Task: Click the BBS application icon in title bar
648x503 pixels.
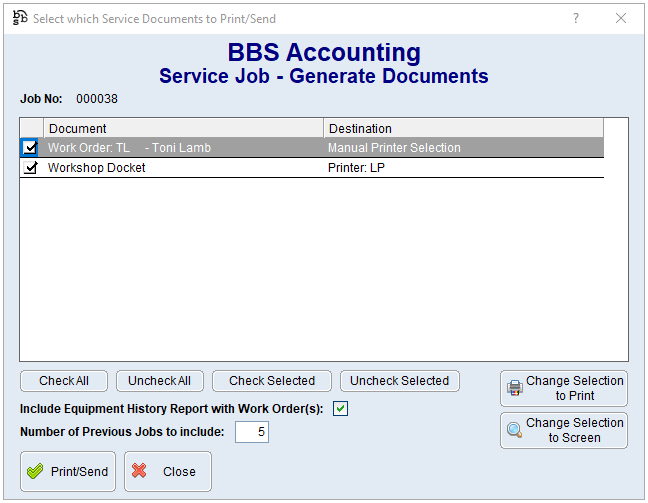Action: 19,18
